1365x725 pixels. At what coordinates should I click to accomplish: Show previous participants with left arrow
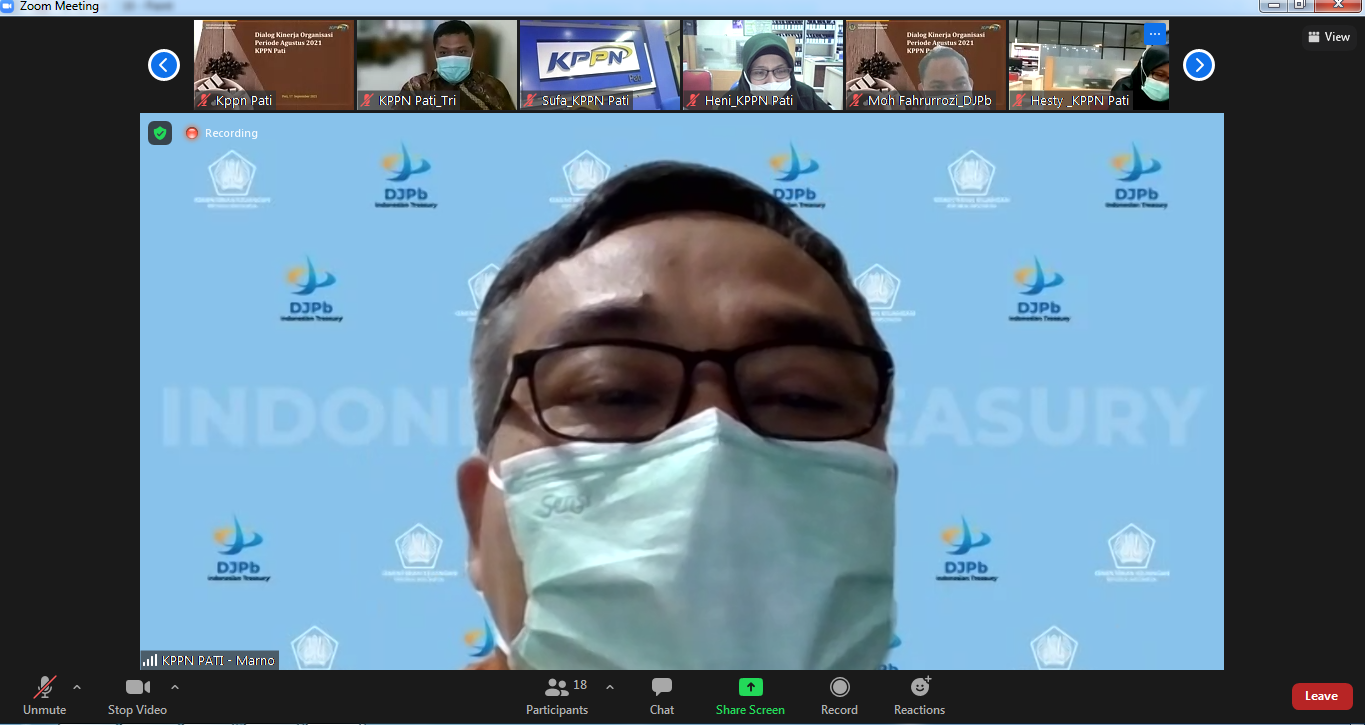(x=164, y=65)
